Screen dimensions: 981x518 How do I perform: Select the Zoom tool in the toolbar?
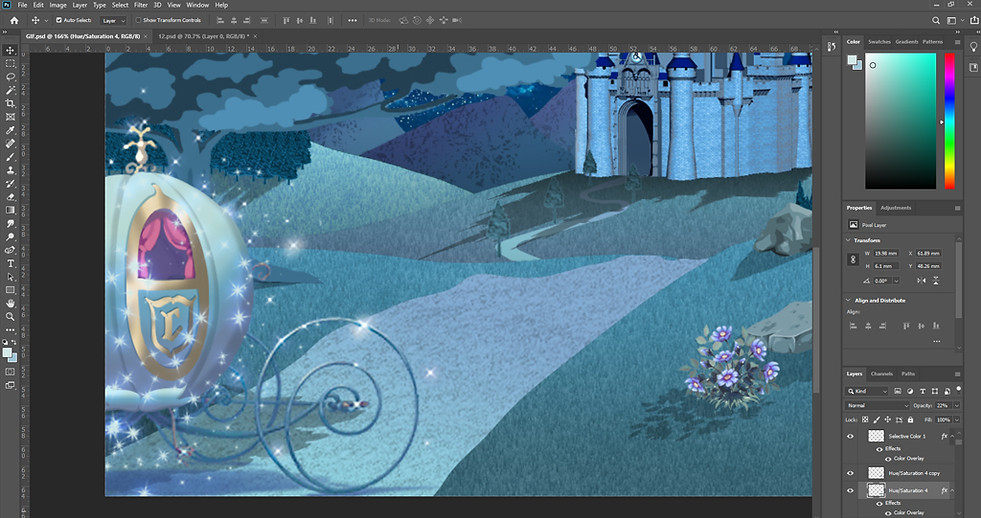click(10, 317)
